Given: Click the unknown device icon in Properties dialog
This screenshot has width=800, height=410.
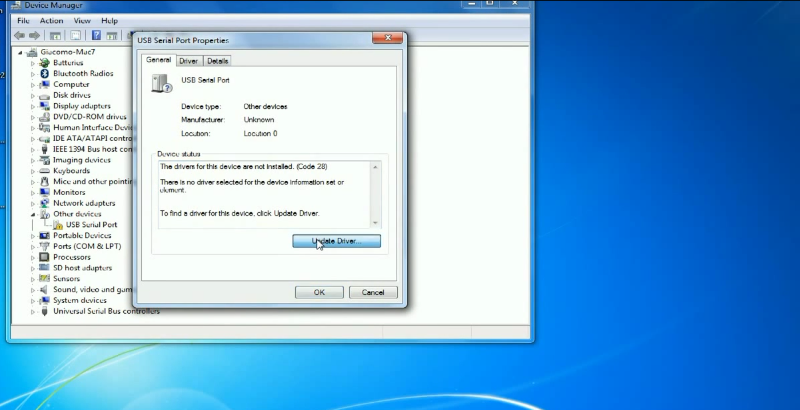Looking at the screenshot, I should point(162,83).
